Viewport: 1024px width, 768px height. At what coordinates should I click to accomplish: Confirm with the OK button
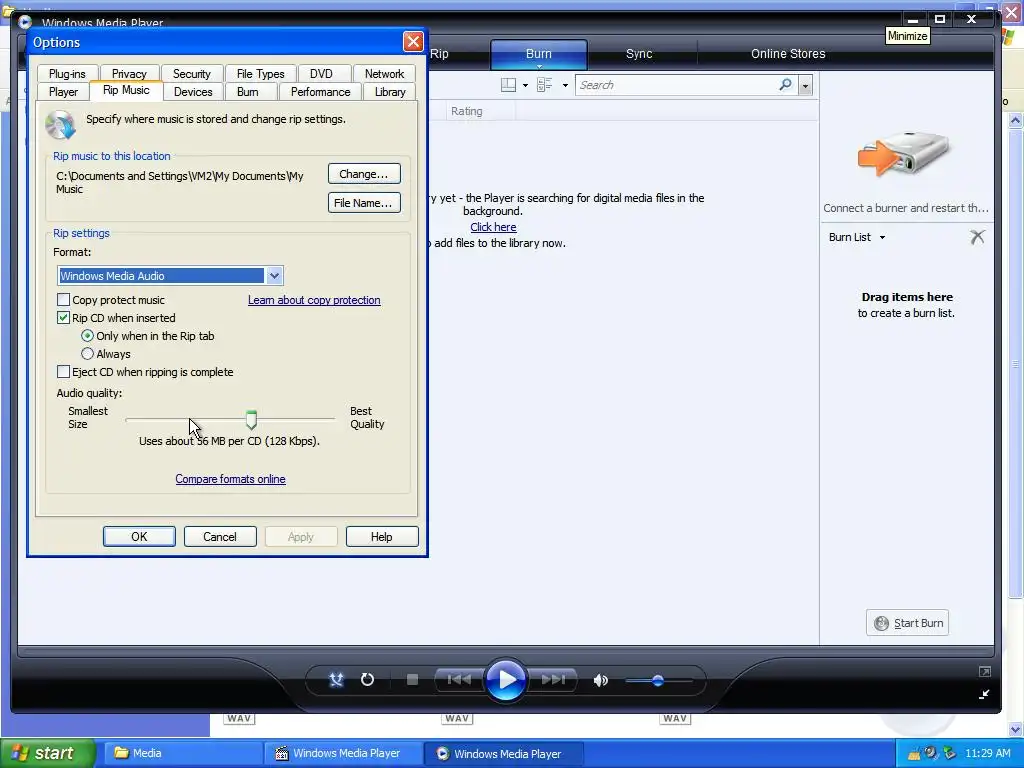coord(139,537)
